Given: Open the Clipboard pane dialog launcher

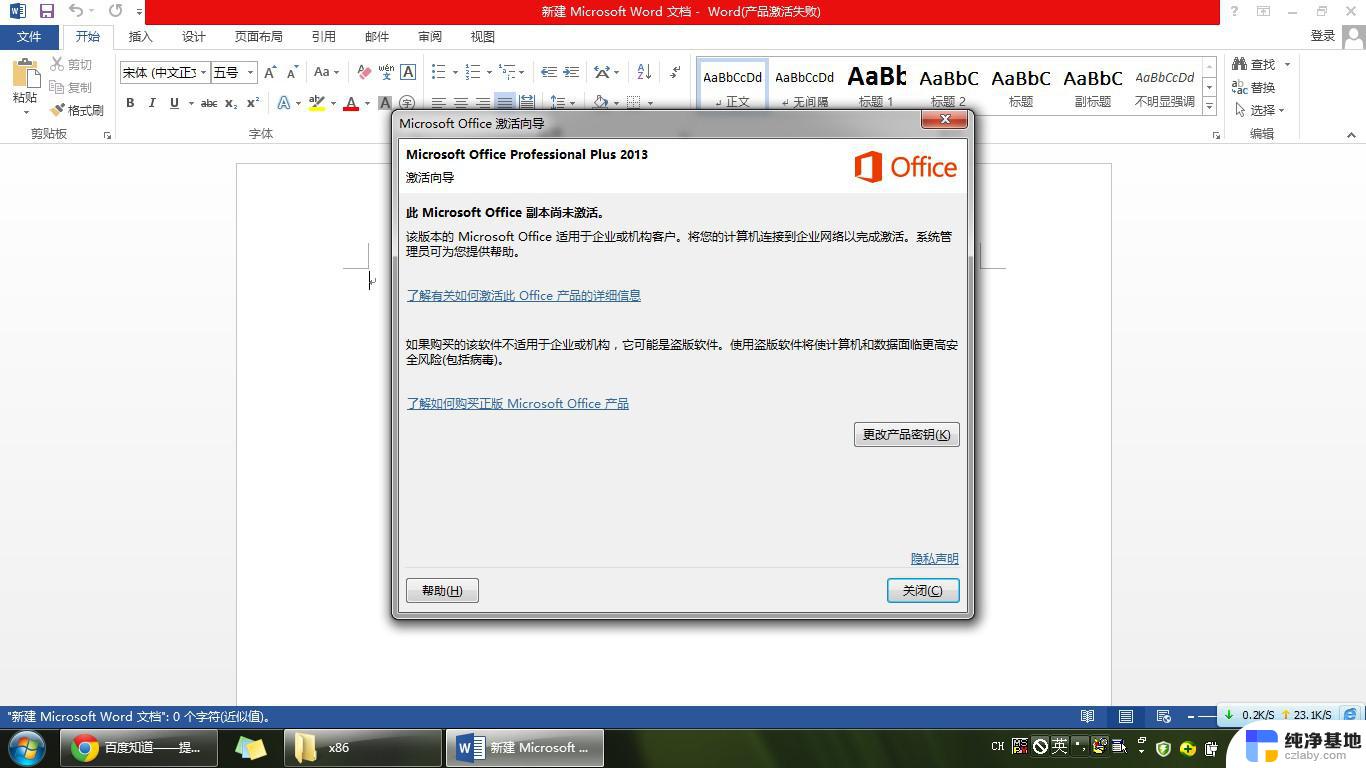Looking at the screenshot, I should (107, 135).
